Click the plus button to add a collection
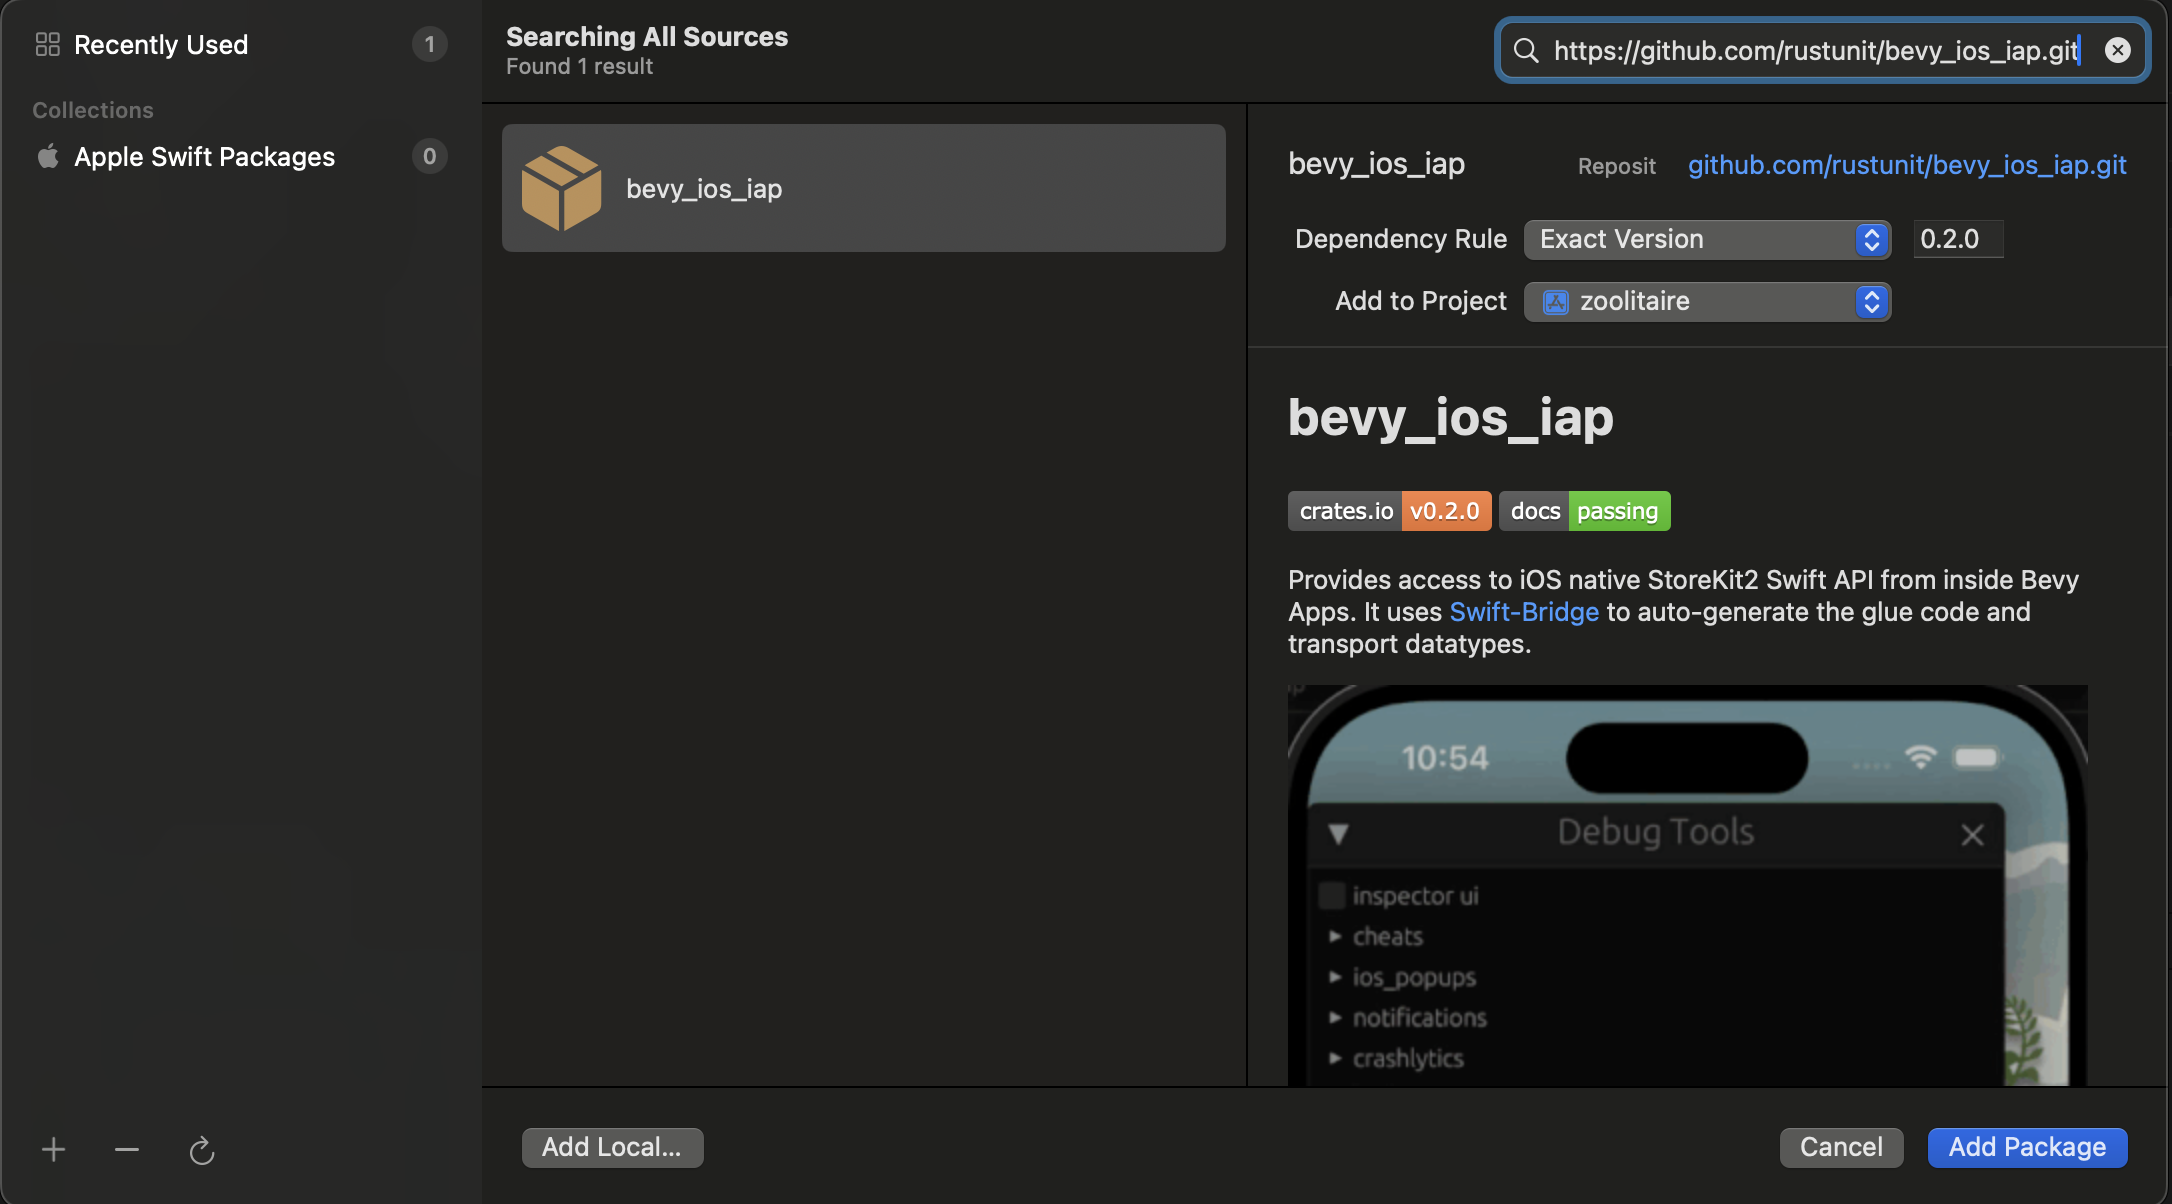Screen dimensions: 2172x1204 coord(53,1150)
